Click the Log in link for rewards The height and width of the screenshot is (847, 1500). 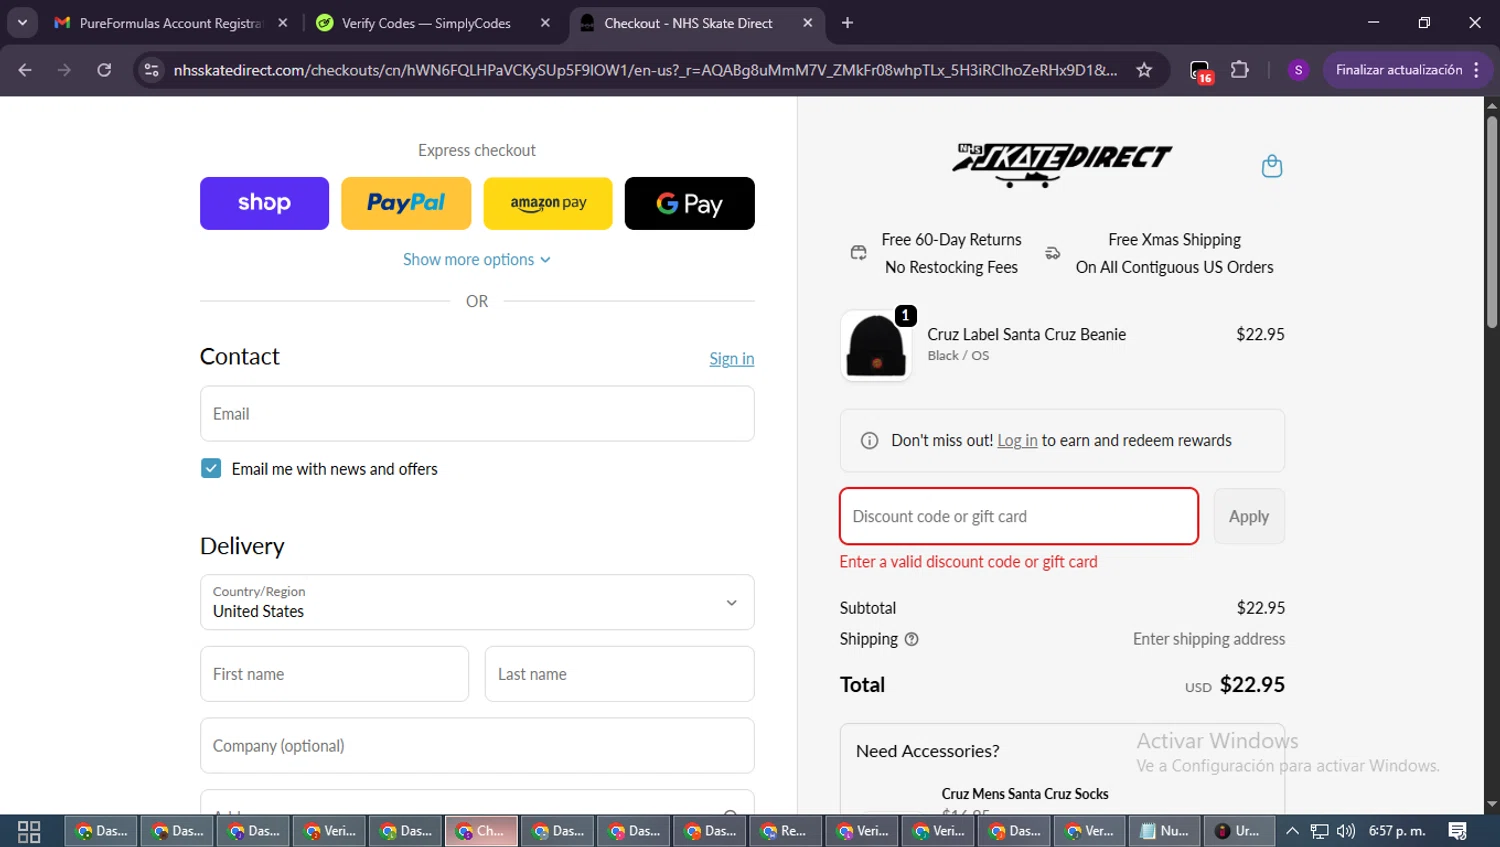[1017, 441]
